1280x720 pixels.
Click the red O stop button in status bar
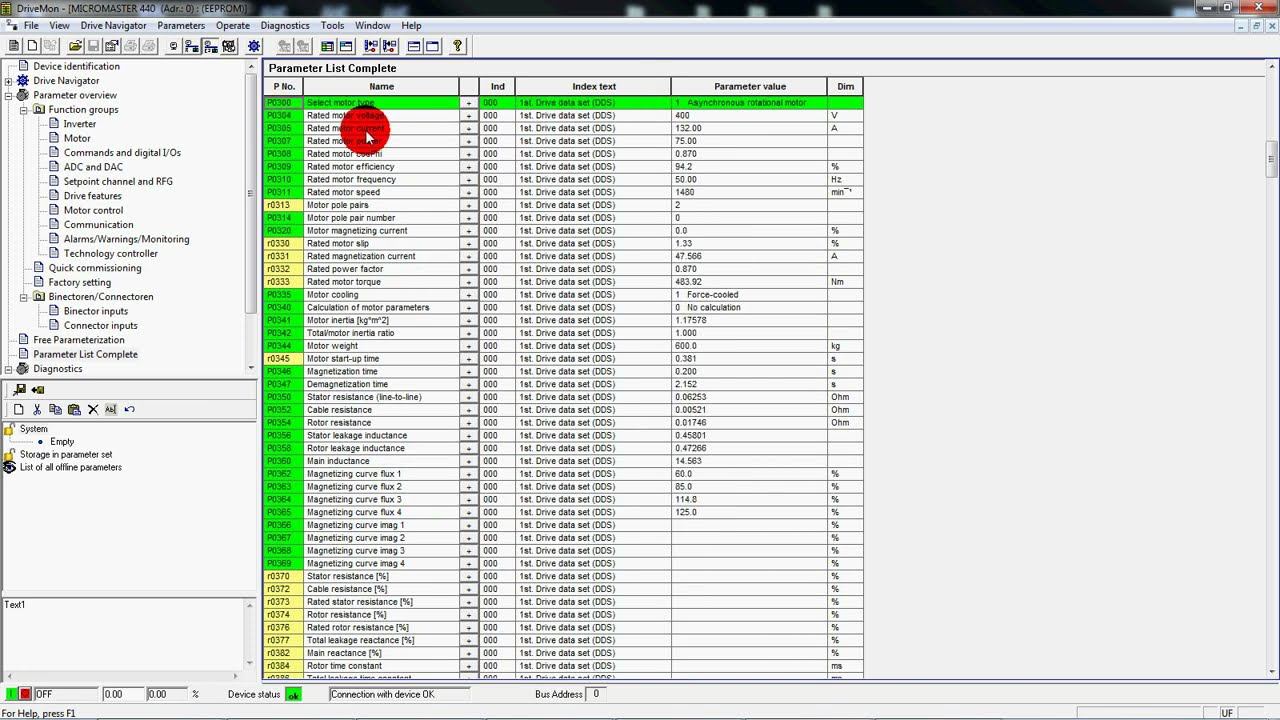[x=26, y=694]
